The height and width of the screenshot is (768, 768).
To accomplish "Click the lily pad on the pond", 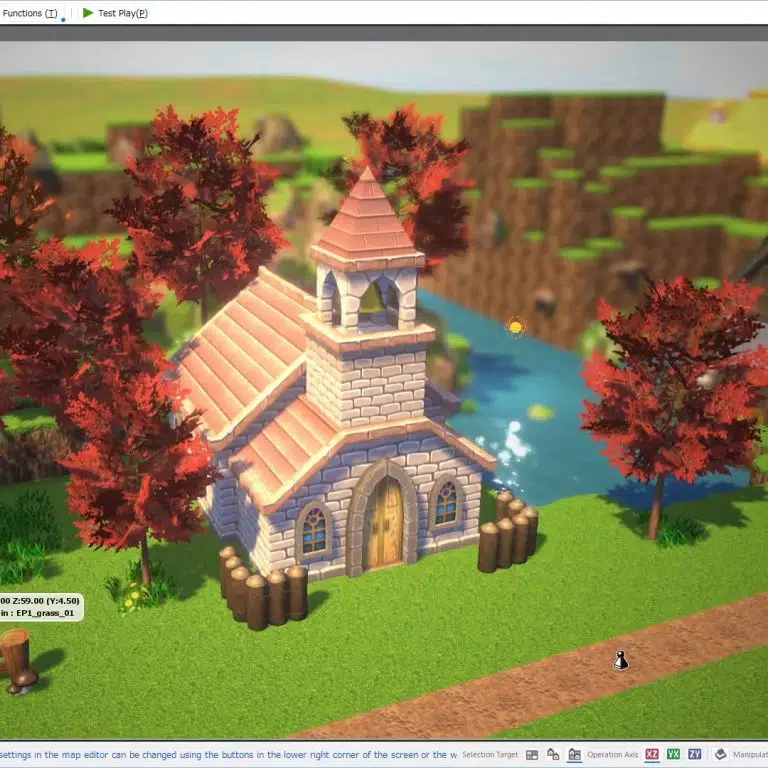I will [541, 411].
